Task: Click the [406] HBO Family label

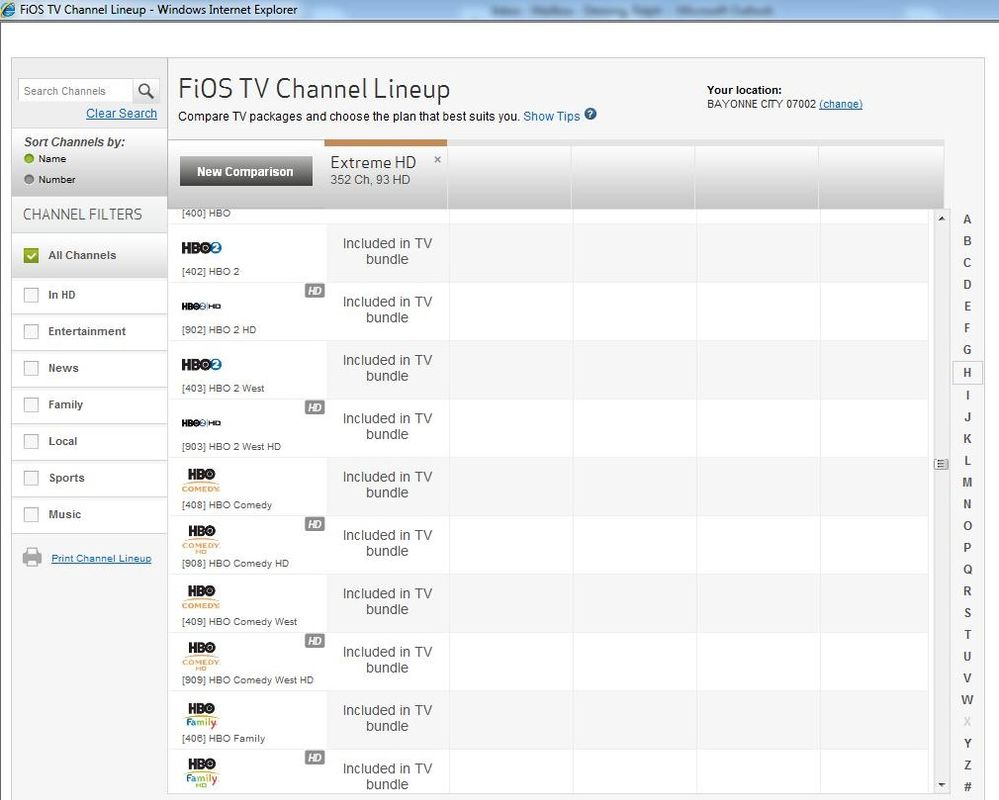Action: pyautogui.click(x=223, y=739)
